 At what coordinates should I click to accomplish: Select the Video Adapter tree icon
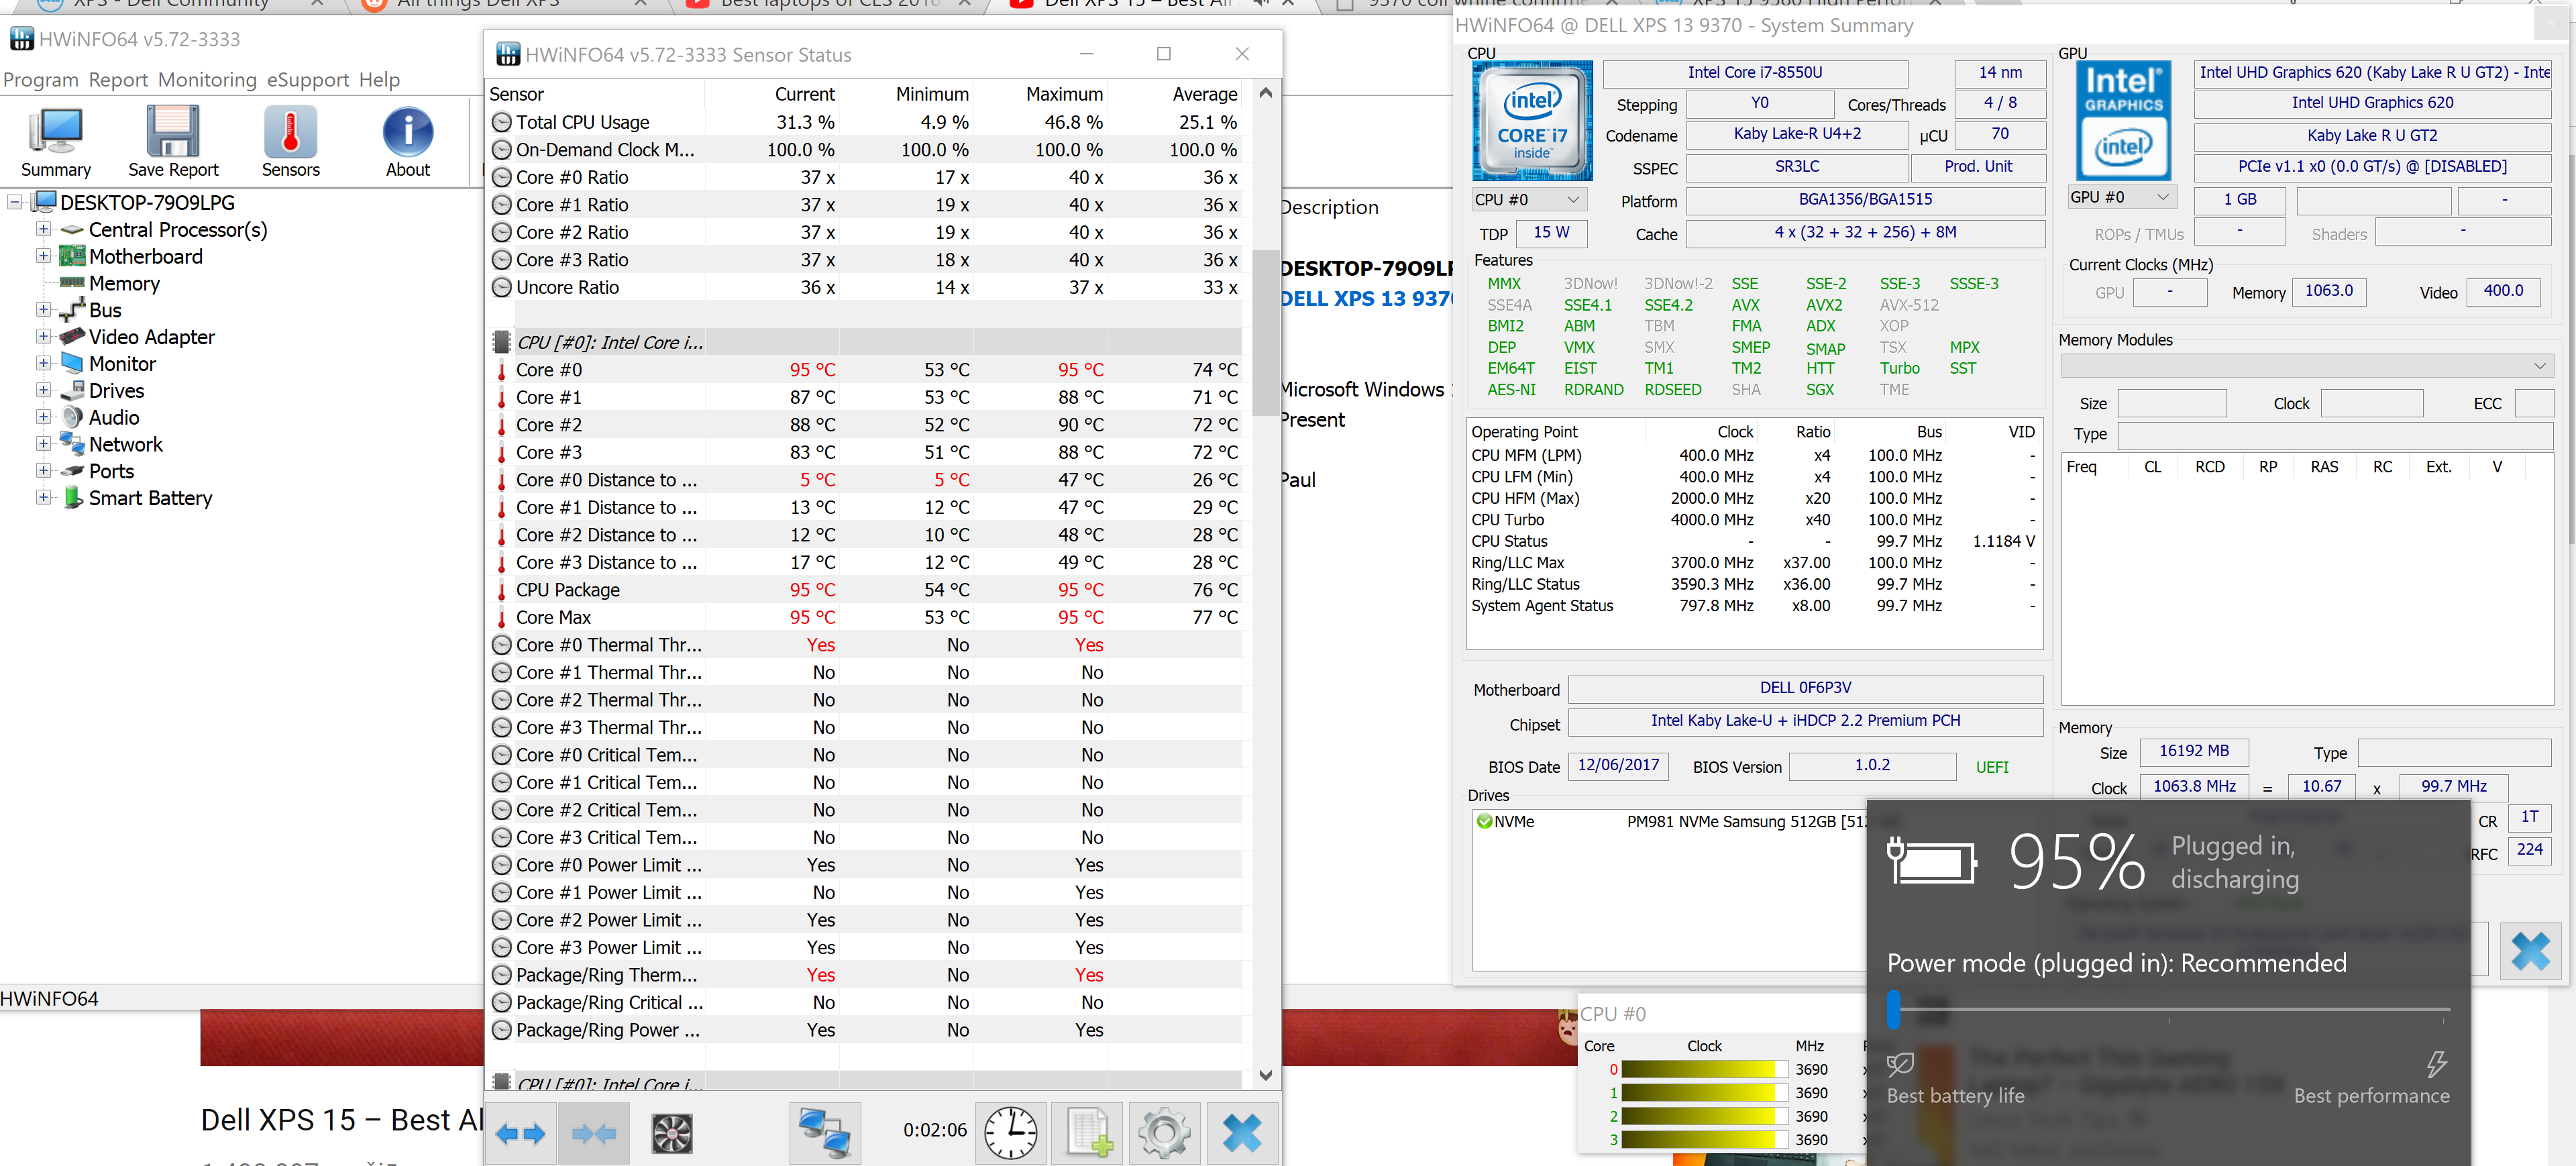(72, 336)
